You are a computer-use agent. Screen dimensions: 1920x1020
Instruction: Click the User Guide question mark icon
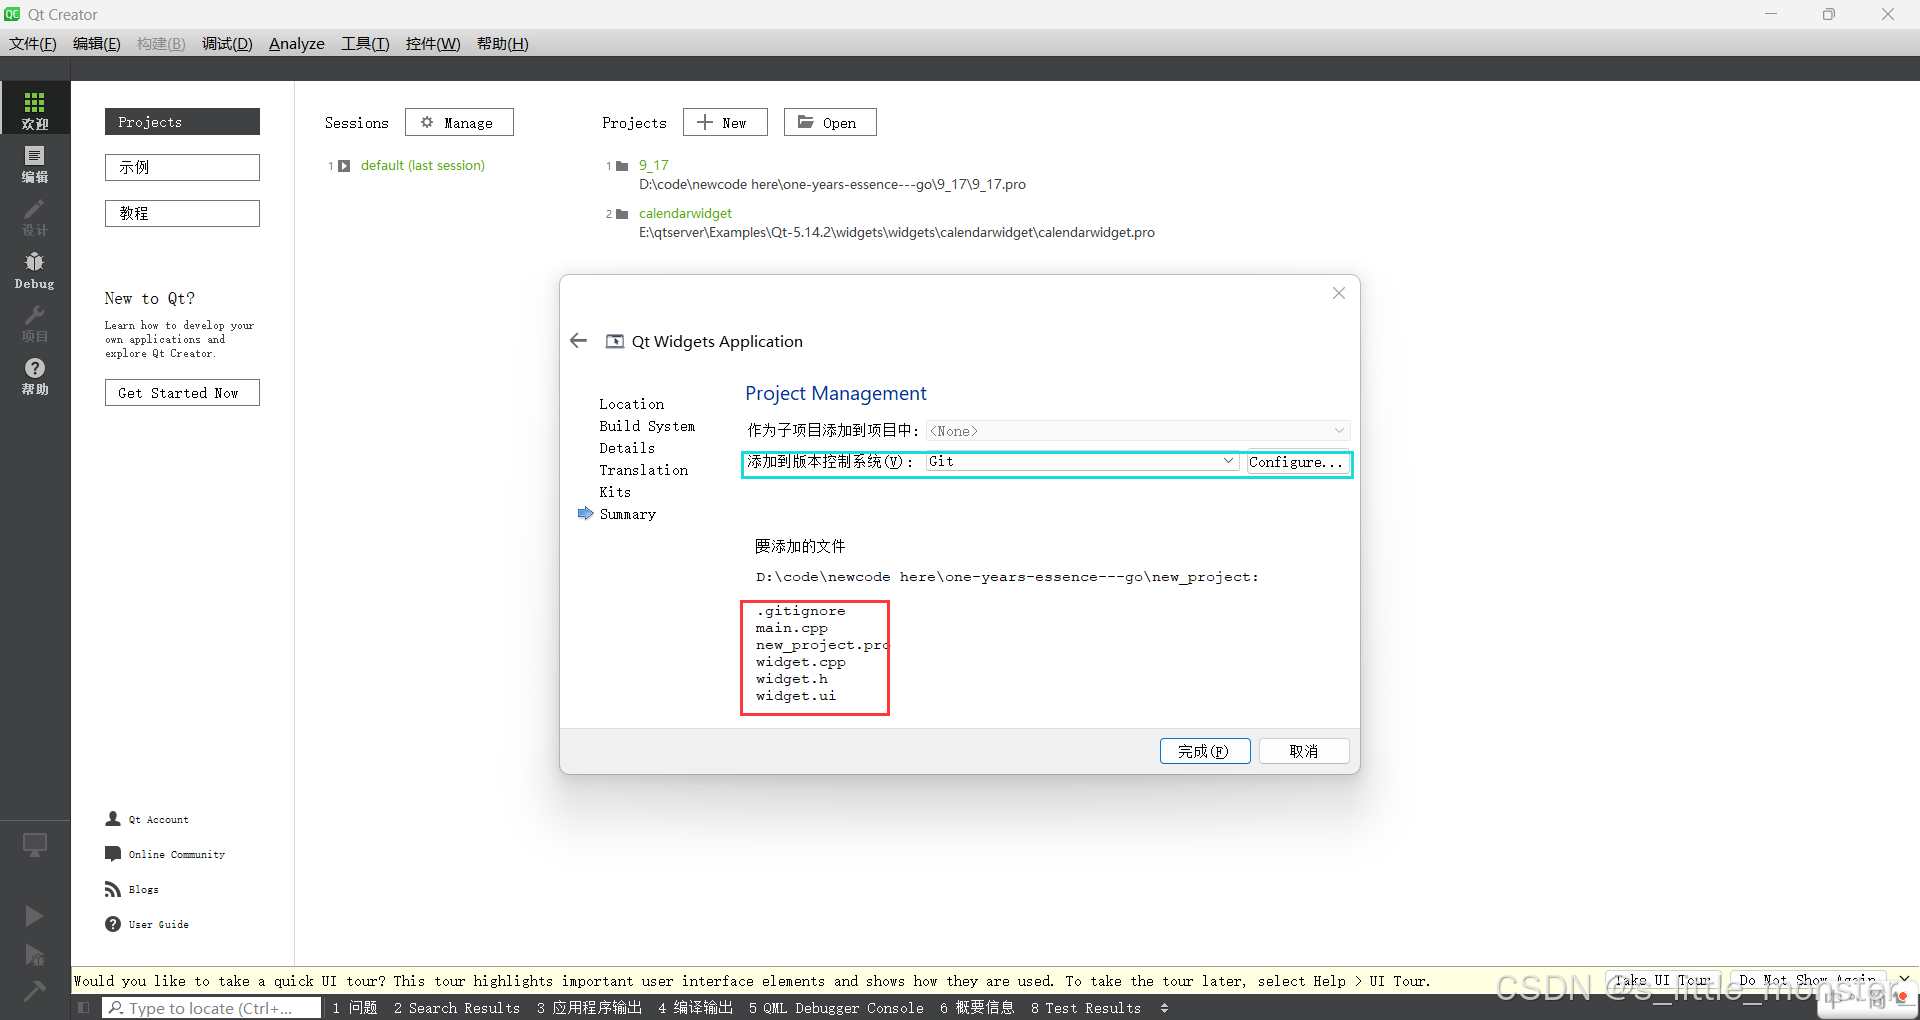tap(113, 924)
